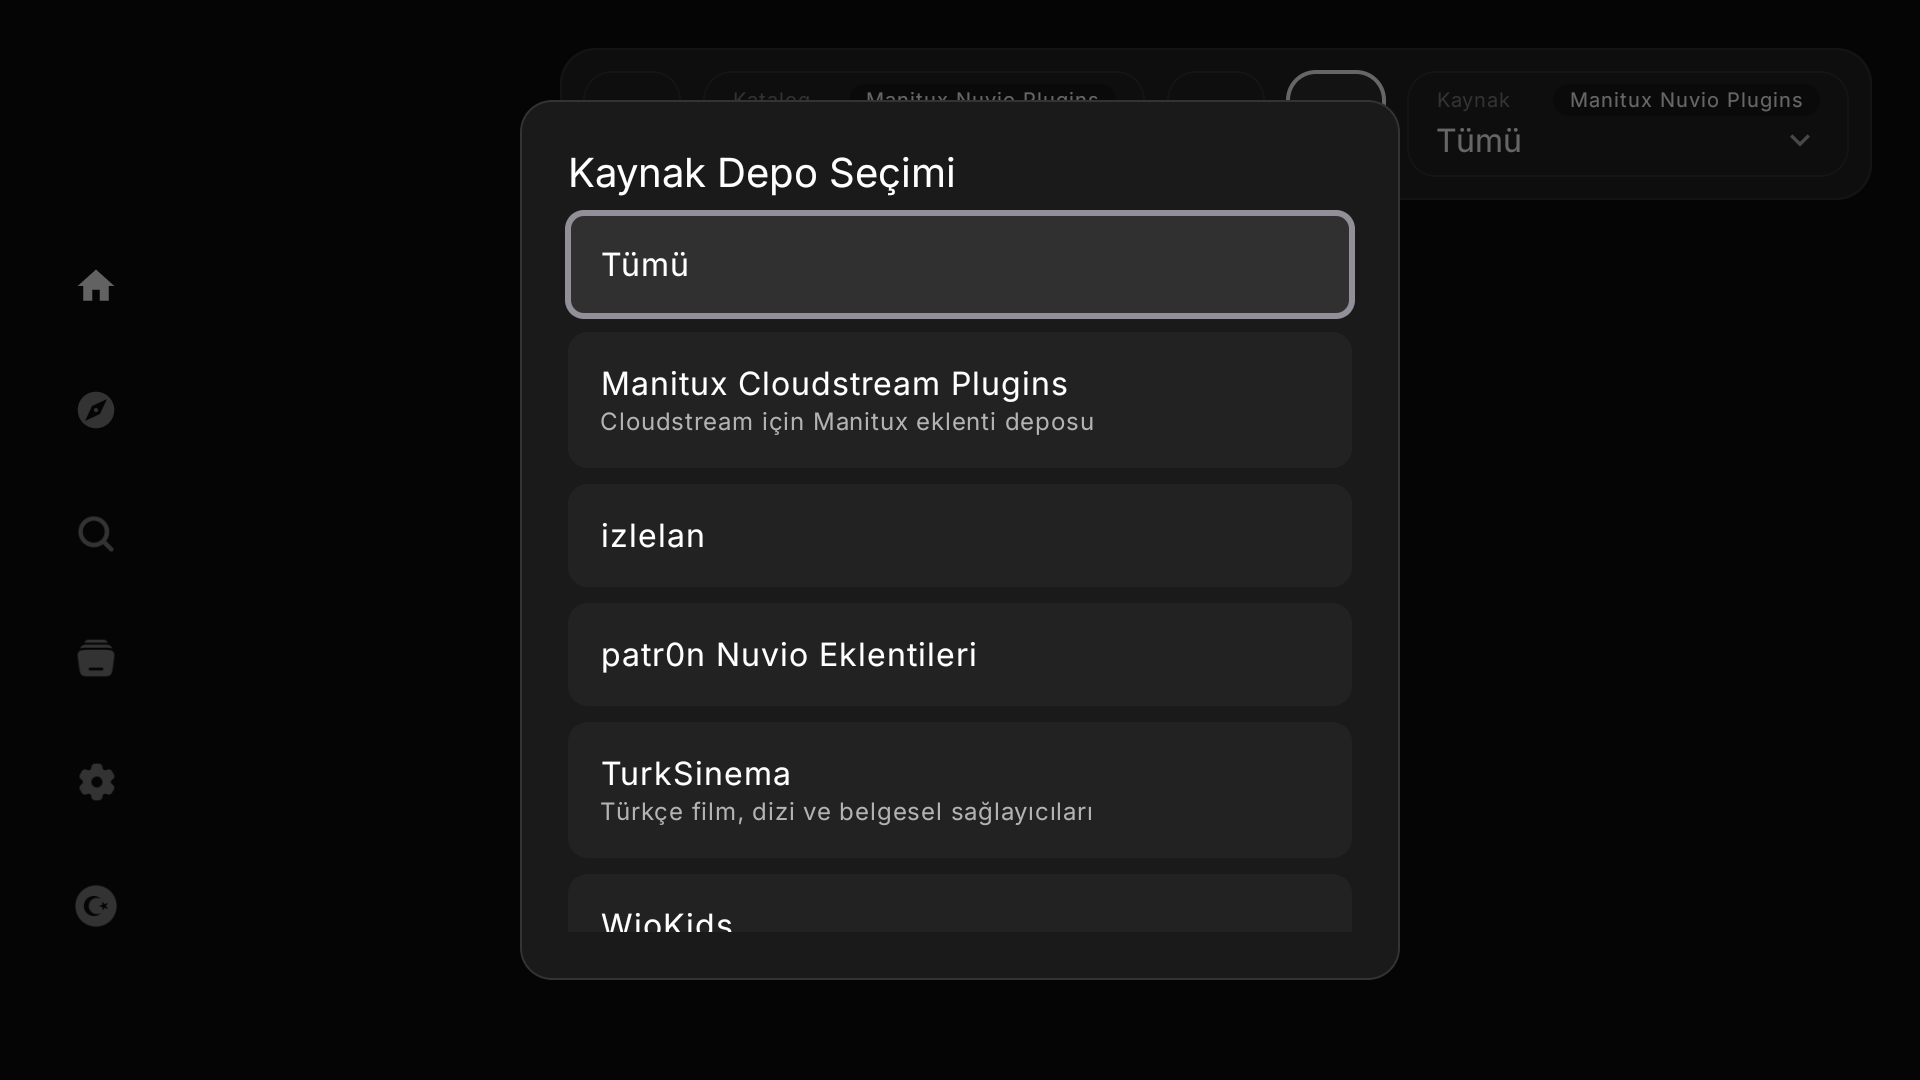
Task: Select the highlighted Tümü option in dialog
Action: 960,265
